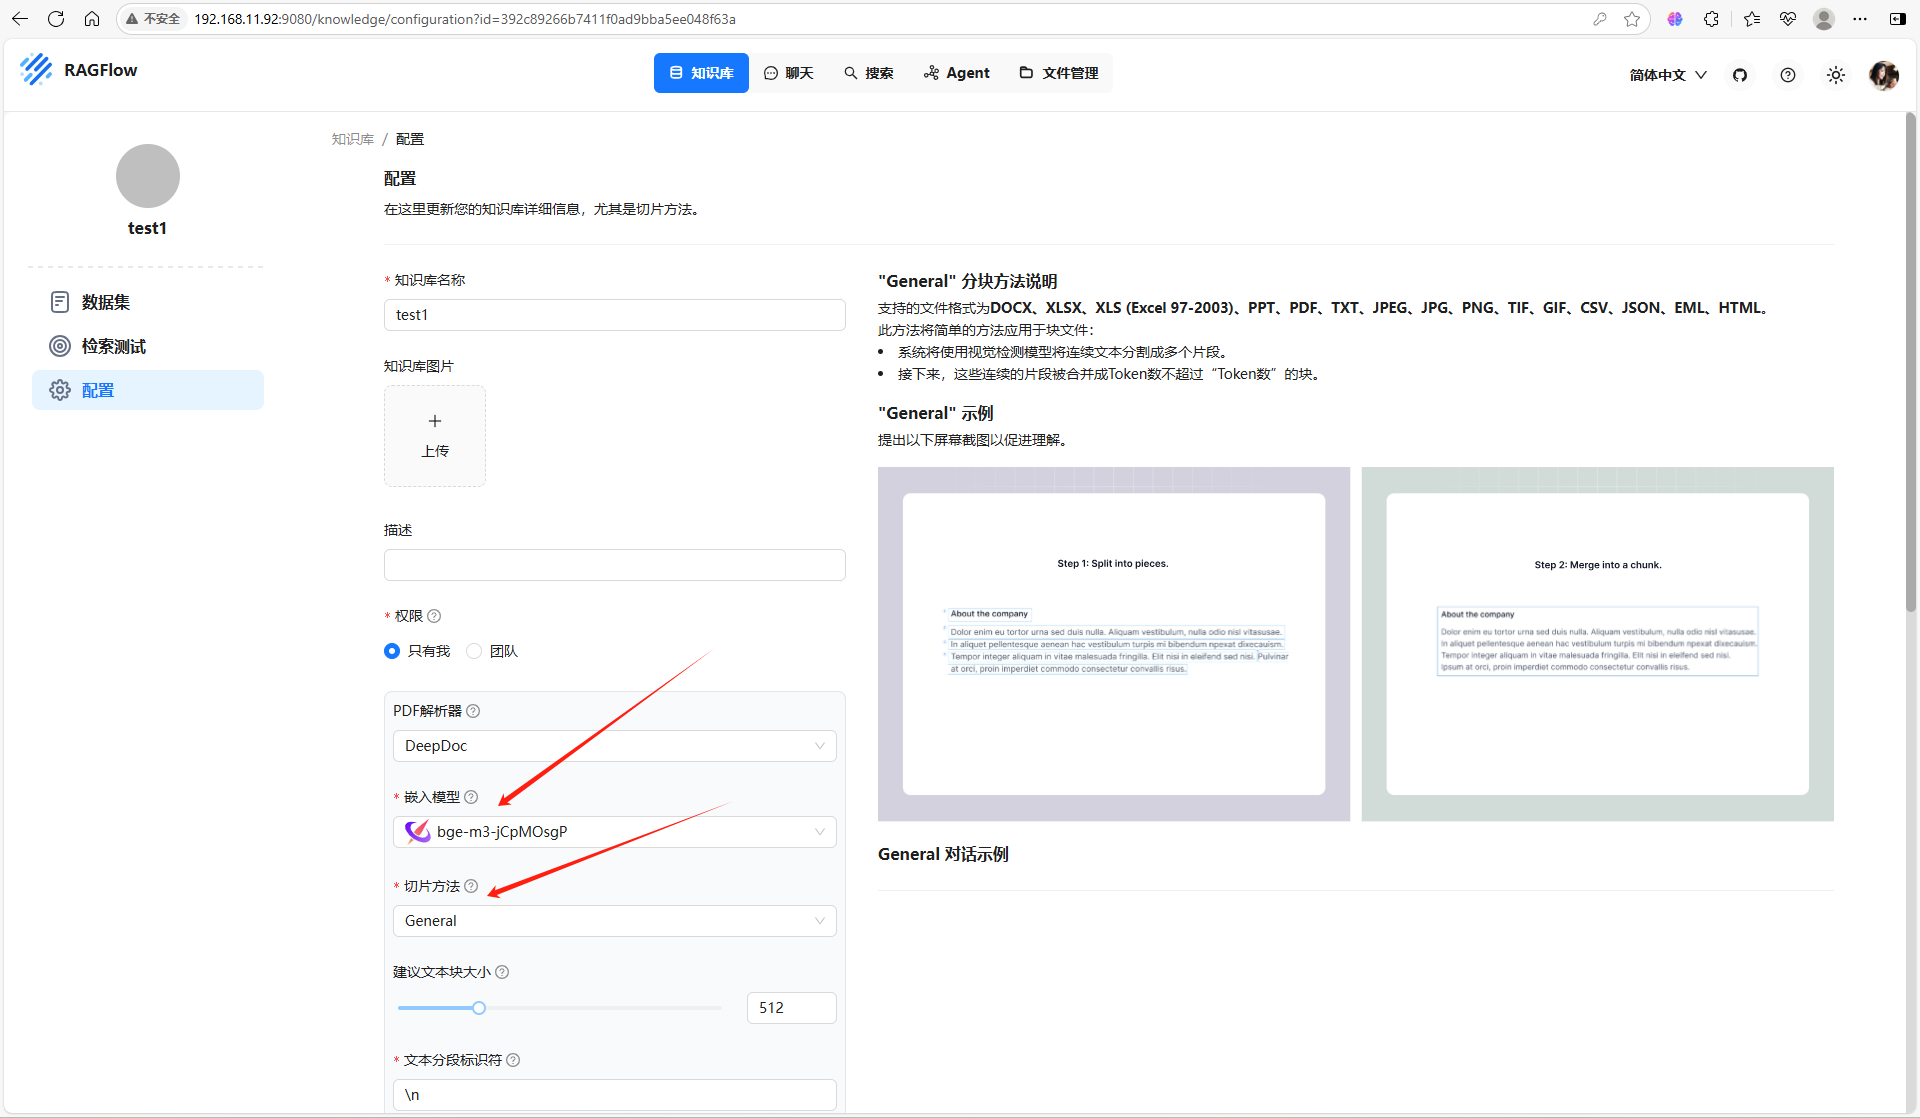This screenshot has height=1118, width=1920.
Task: Click help icon next to PDF解析器
Action: coord(473,711)
